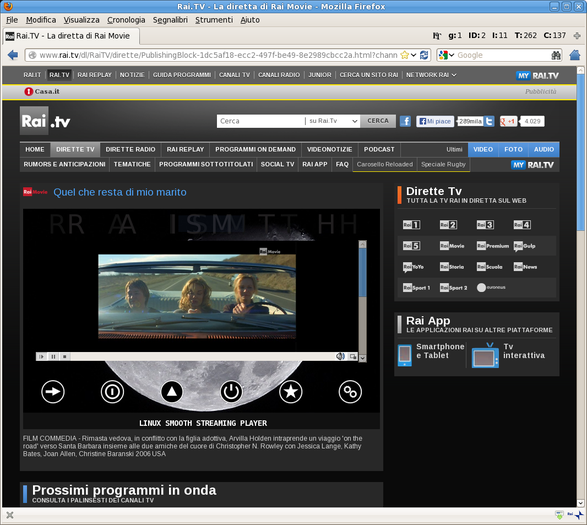Open the Rai 3 live channel
587x525 pixels.
(x=485, y=225)
